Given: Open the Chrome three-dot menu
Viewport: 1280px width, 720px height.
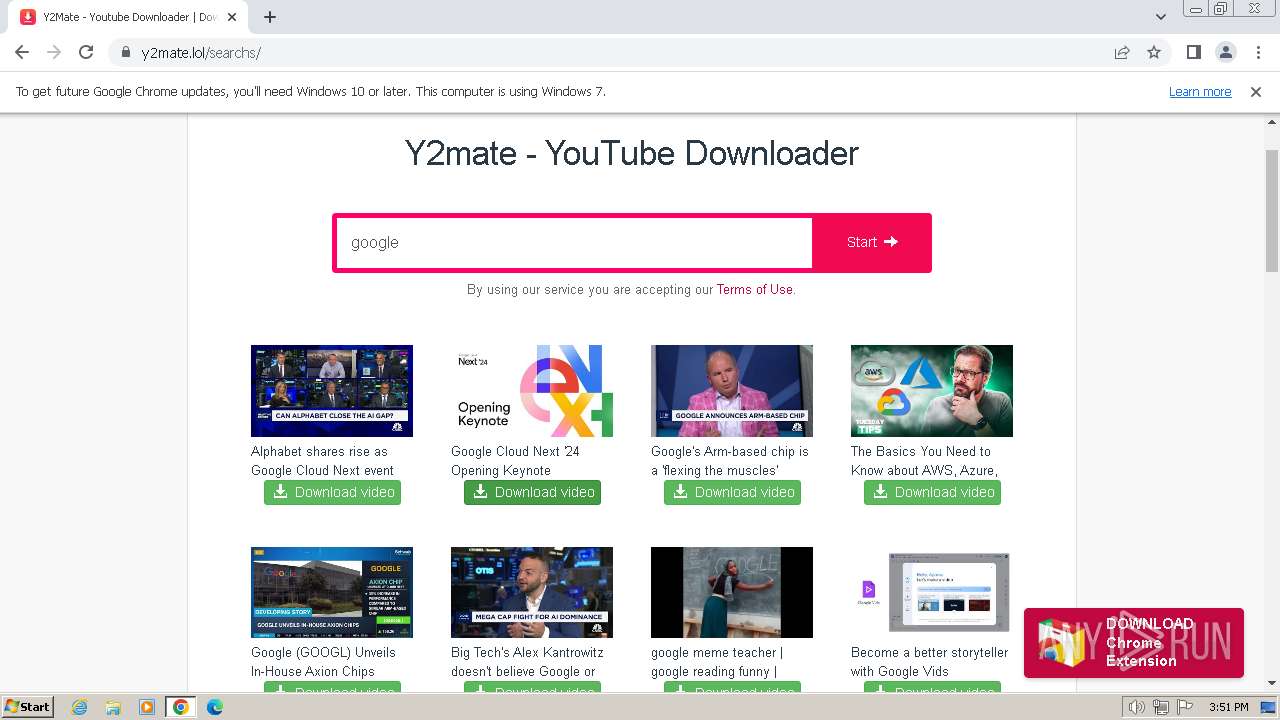Looking at the screenshot, I should (1258, 53).
